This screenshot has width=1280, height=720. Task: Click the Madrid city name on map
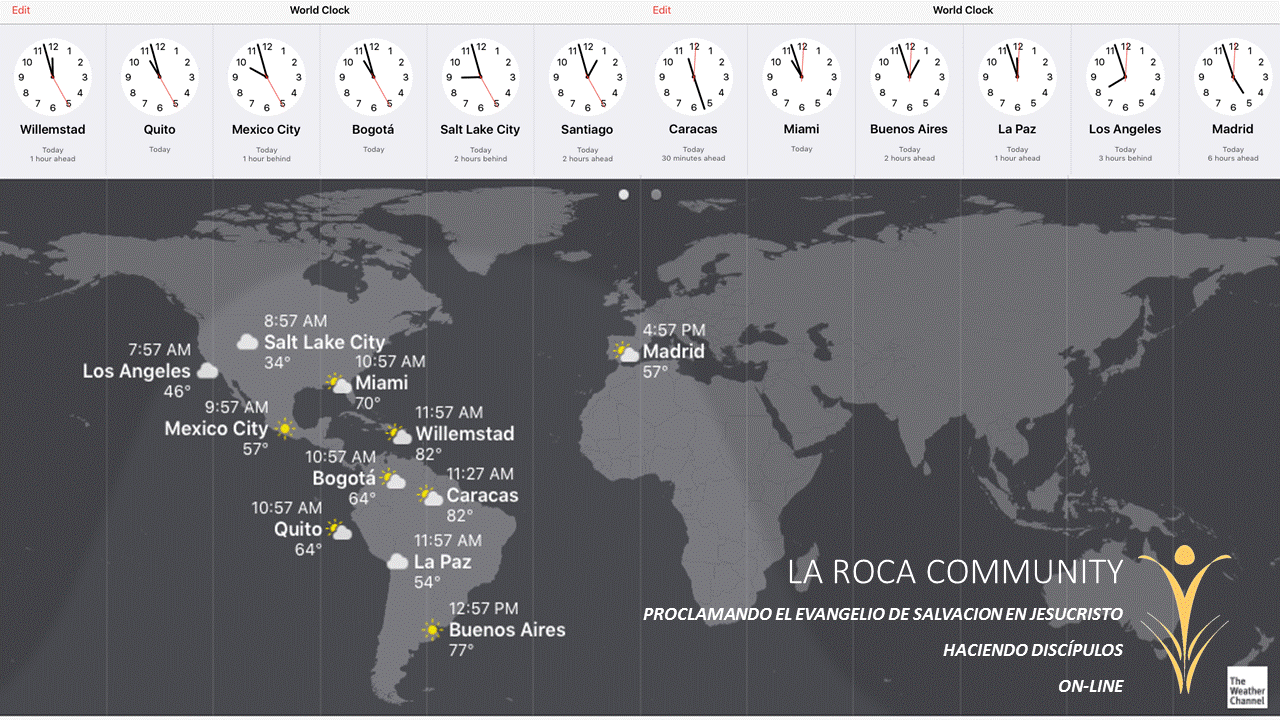674,351
